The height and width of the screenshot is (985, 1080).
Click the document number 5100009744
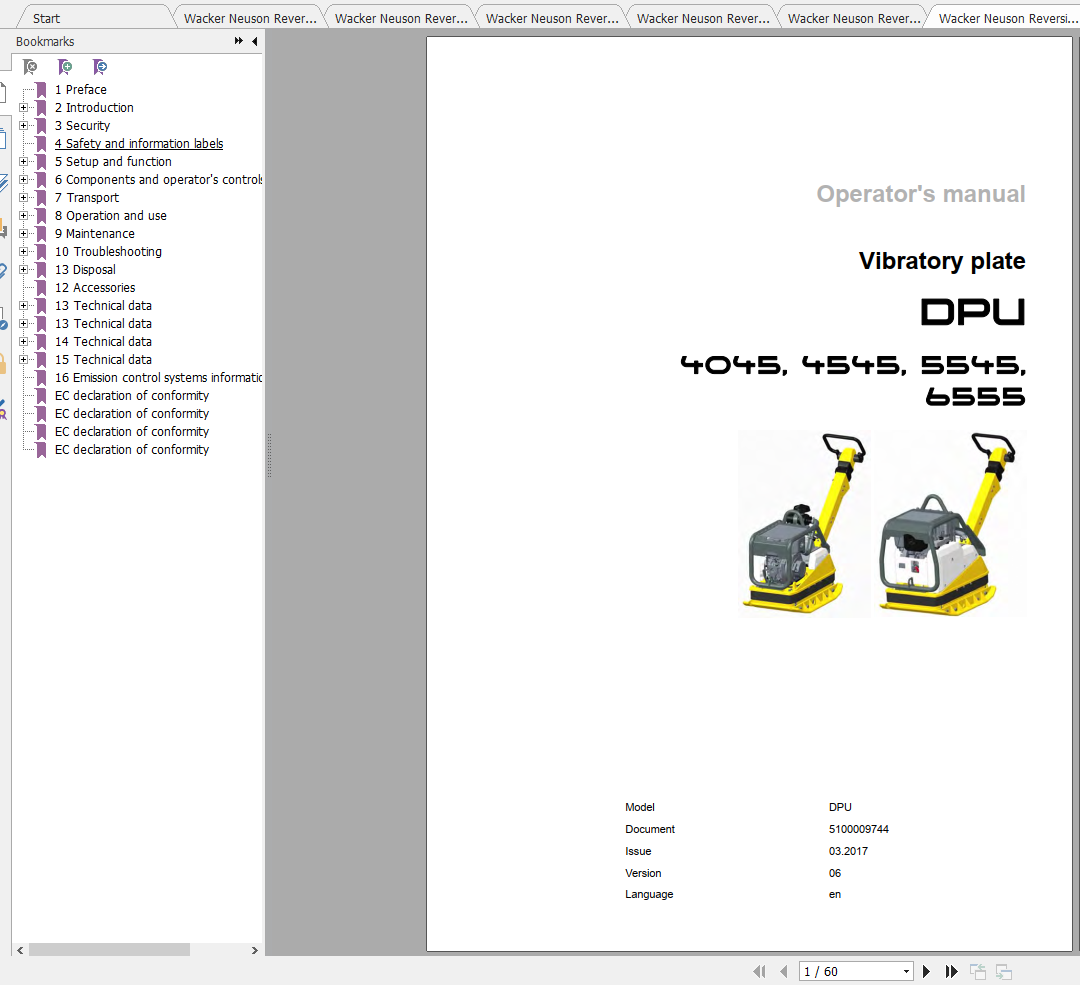coord(859,829)
